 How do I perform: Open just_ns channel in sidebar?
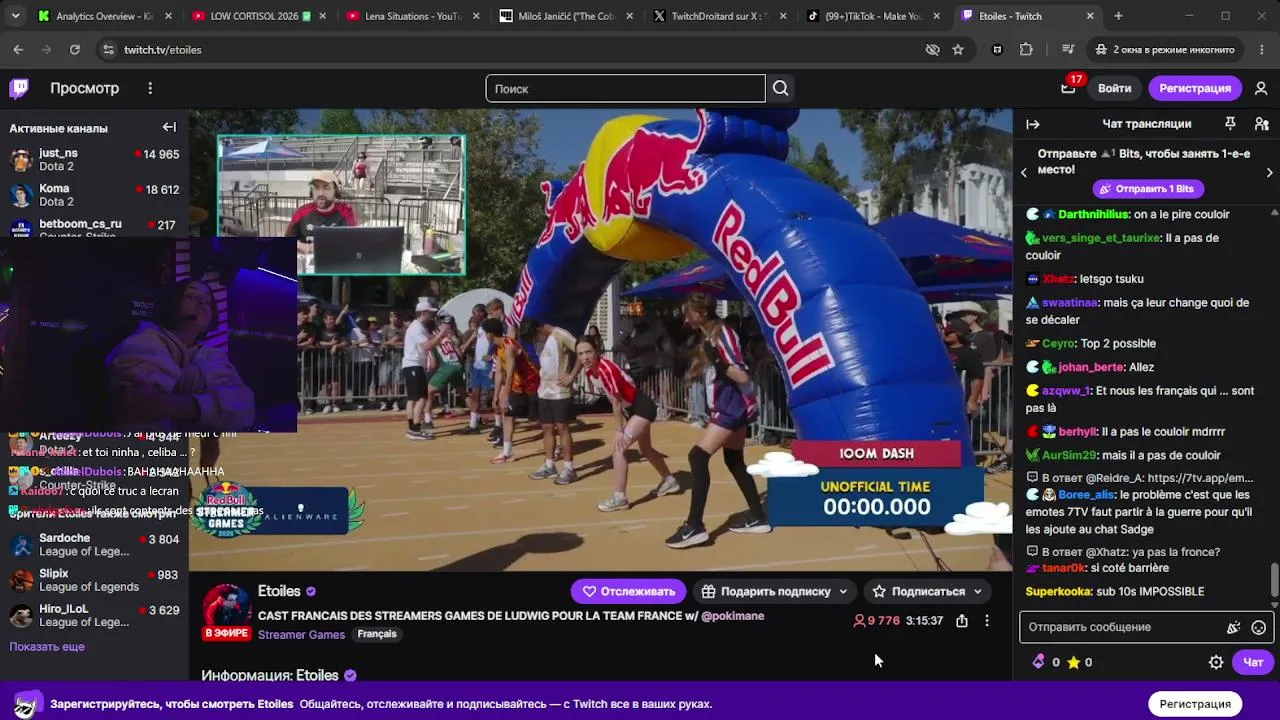94,160
